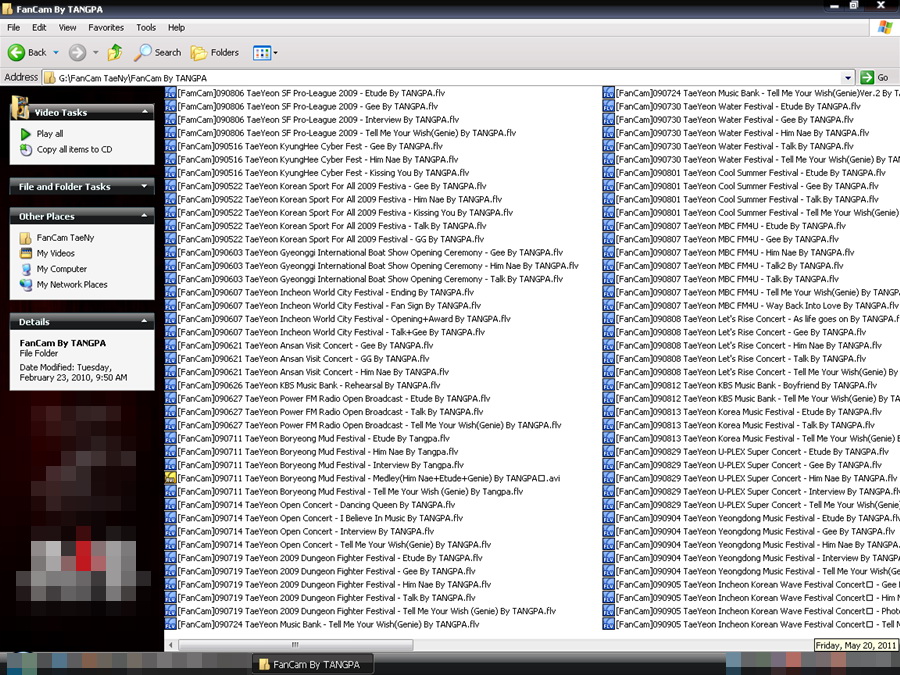Select 'Dungeon Fighter Festival - Talk' file
Viewport: 900px width, 675px height.
click(327, 598)
